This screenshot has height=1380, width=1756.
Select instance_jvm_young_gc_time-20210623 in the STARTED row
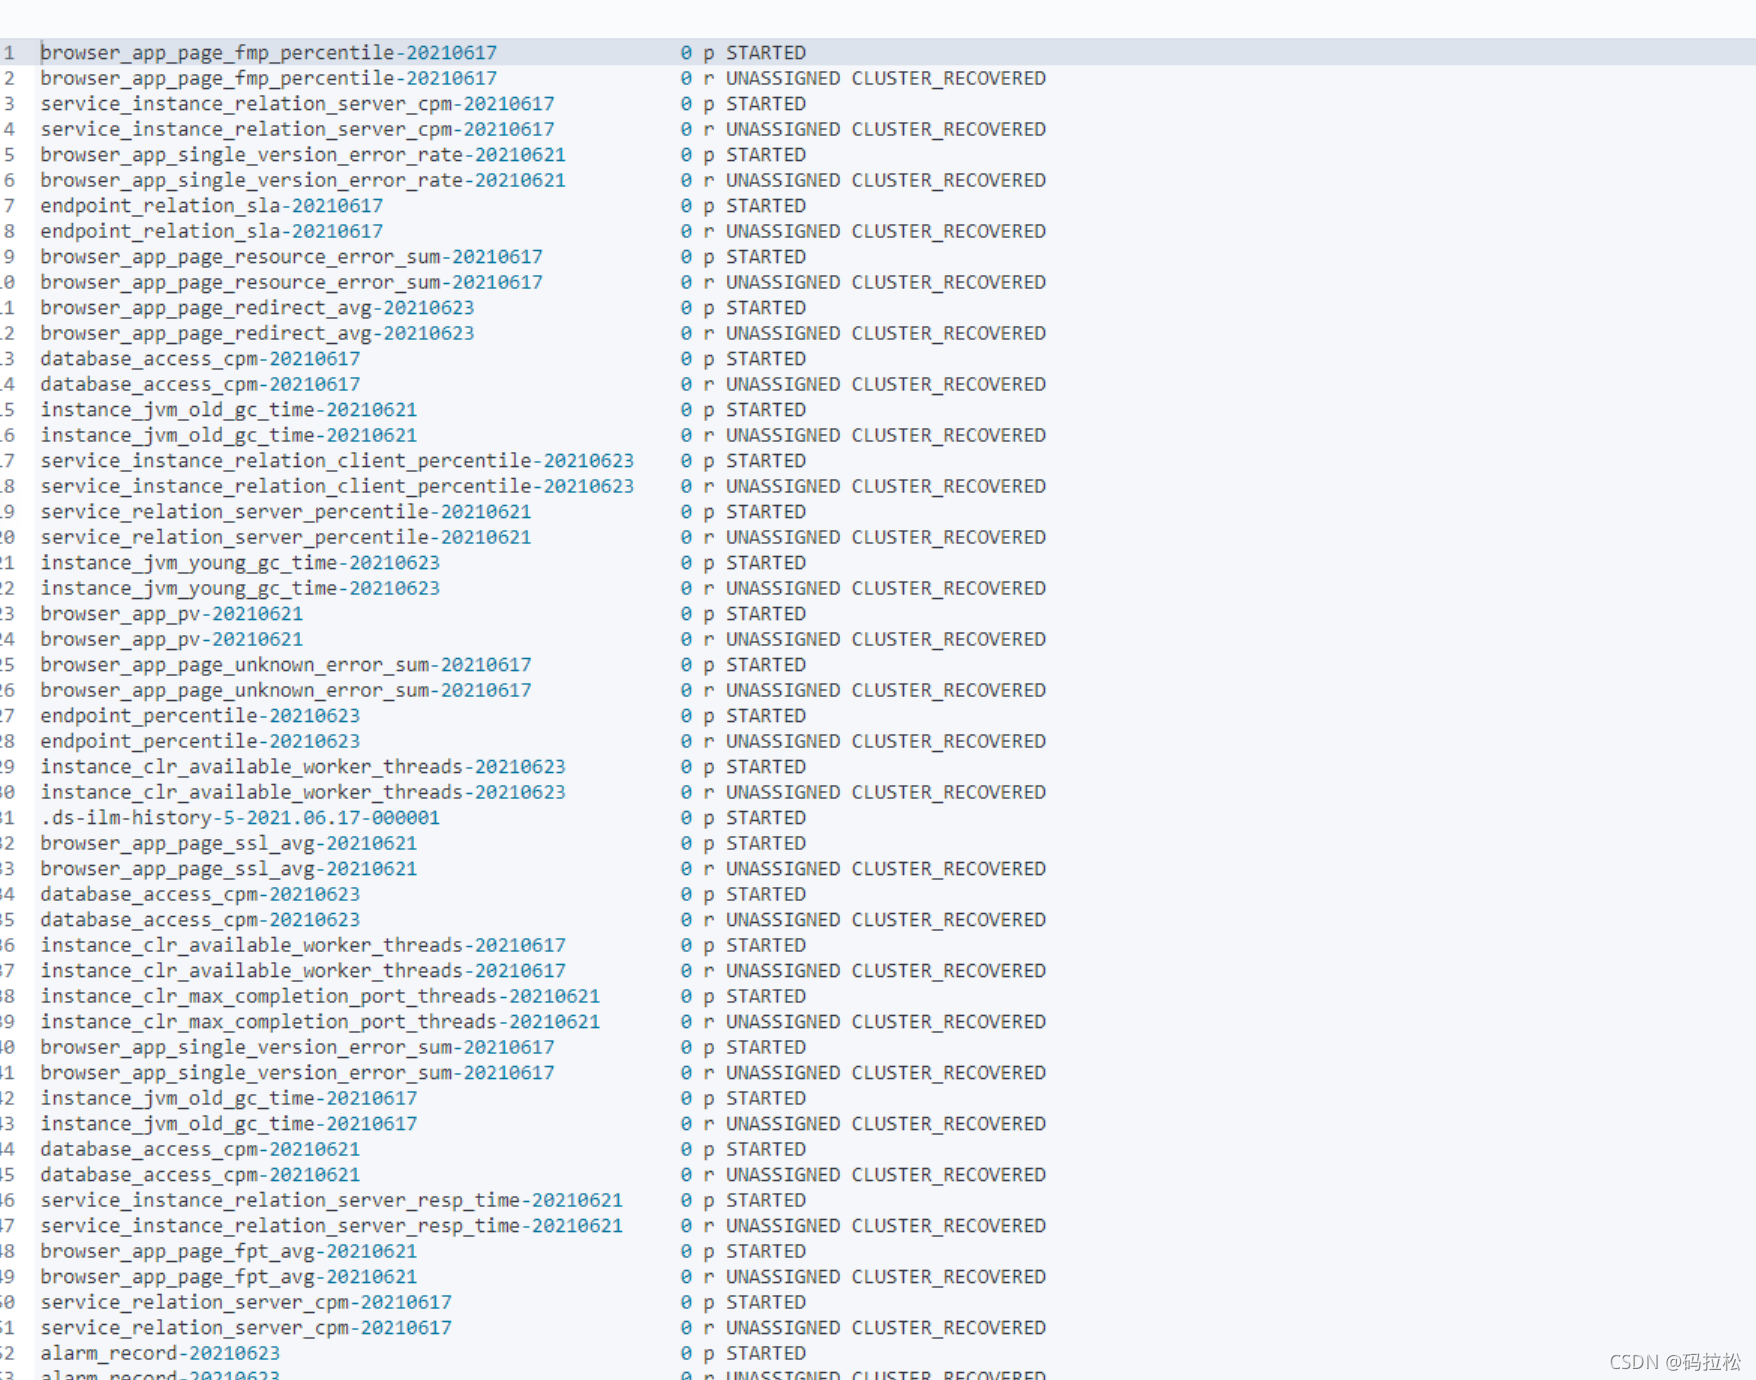point(240,563)
